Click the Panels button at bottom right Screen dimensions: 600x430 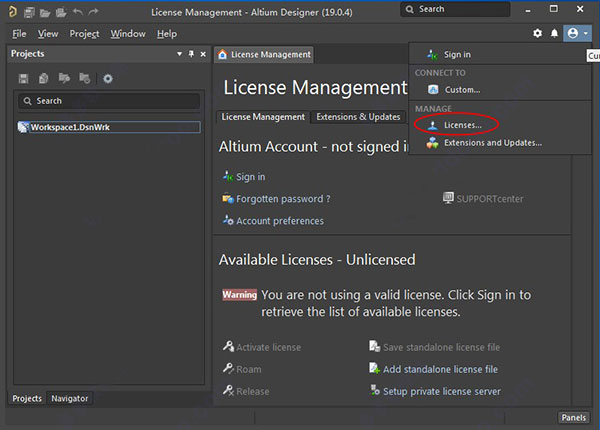coord(573,417)
